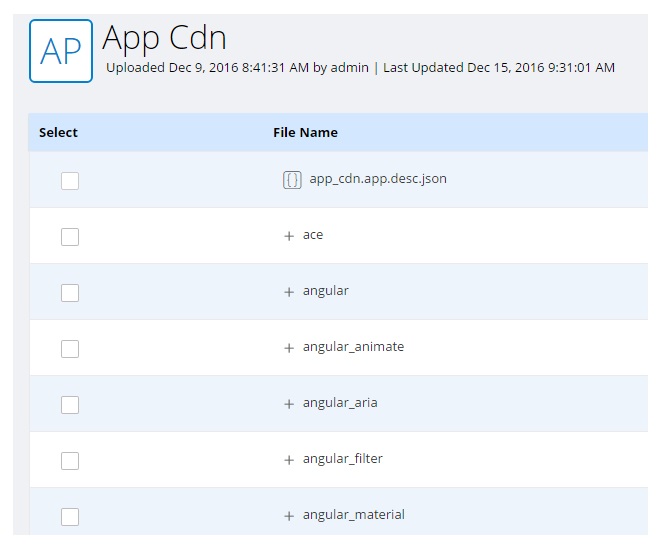
Task: Select the angular folder checkbox
Action: 70,293
